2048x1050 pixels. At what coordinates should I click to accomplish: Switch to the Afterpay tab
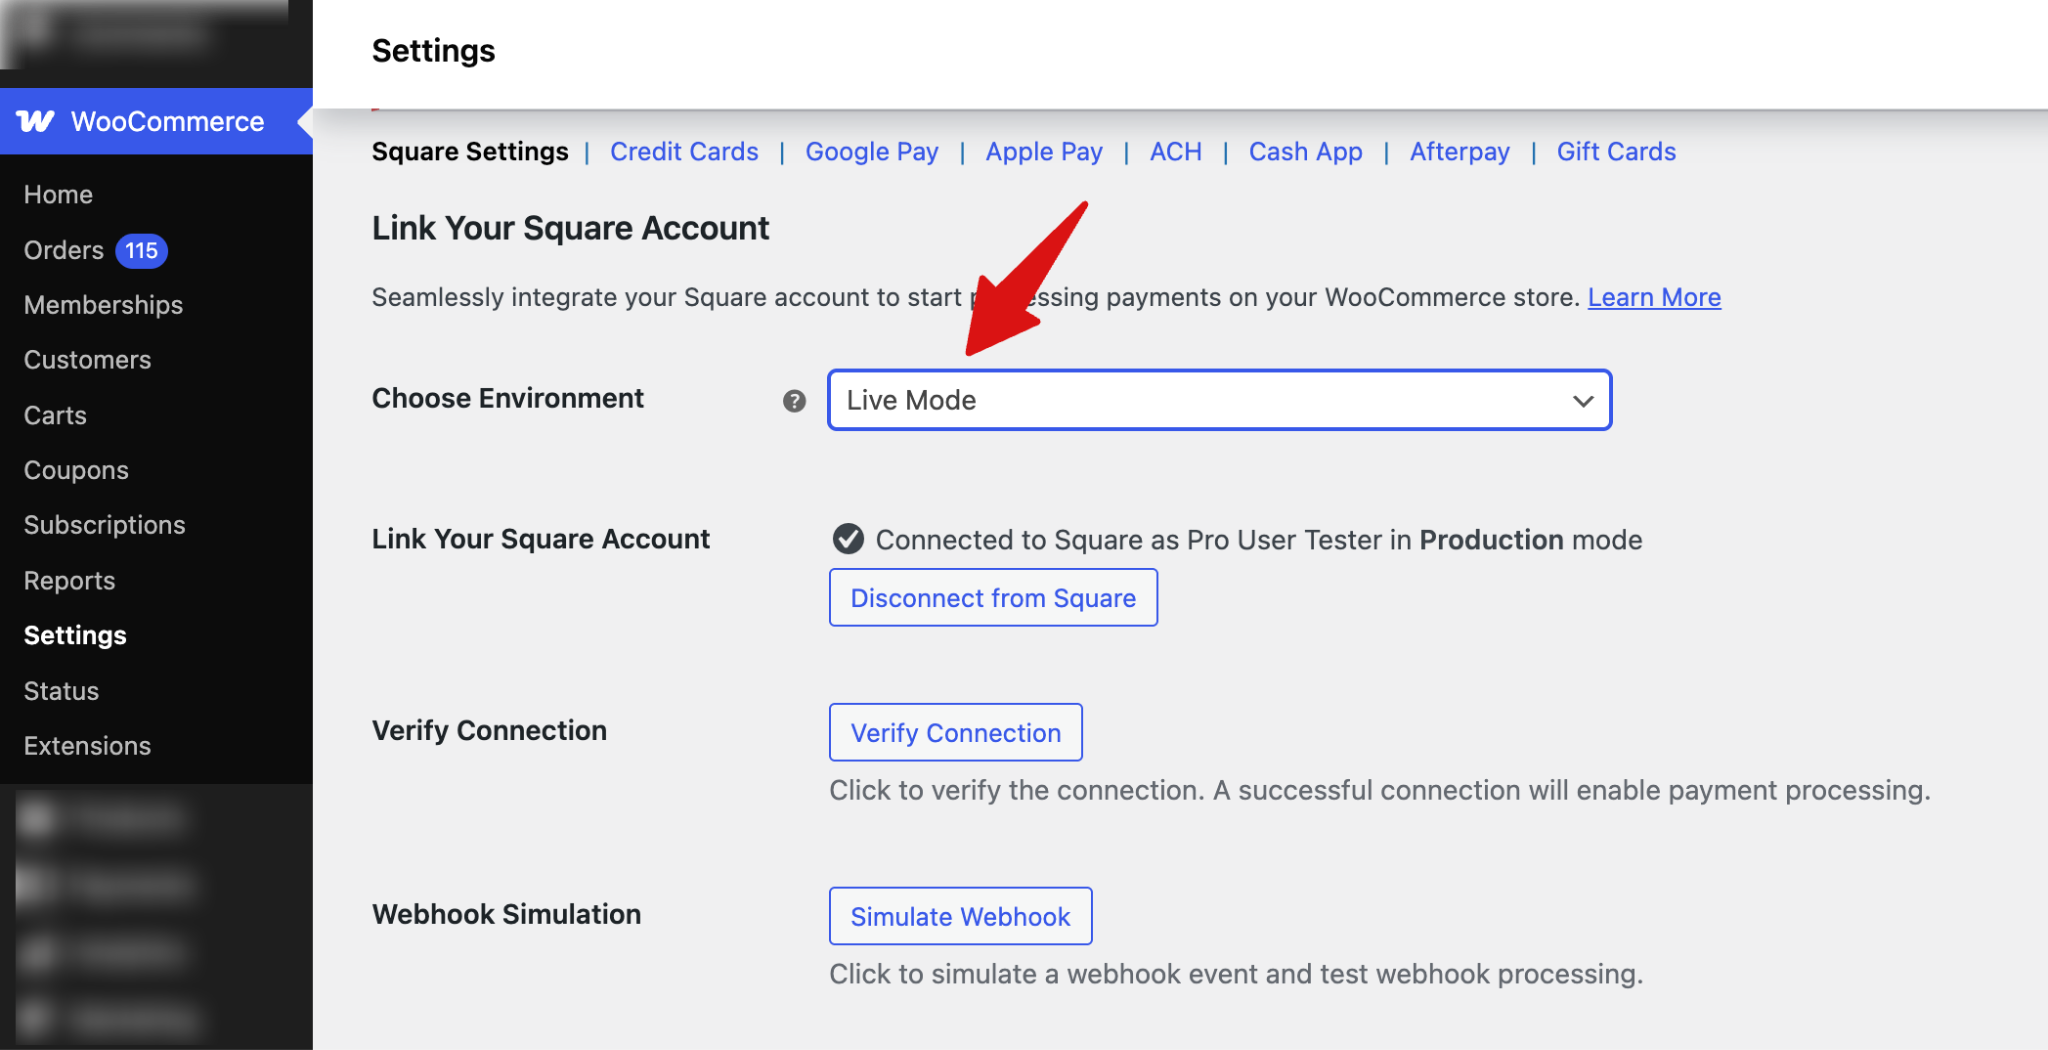(x=1459, y=151)
